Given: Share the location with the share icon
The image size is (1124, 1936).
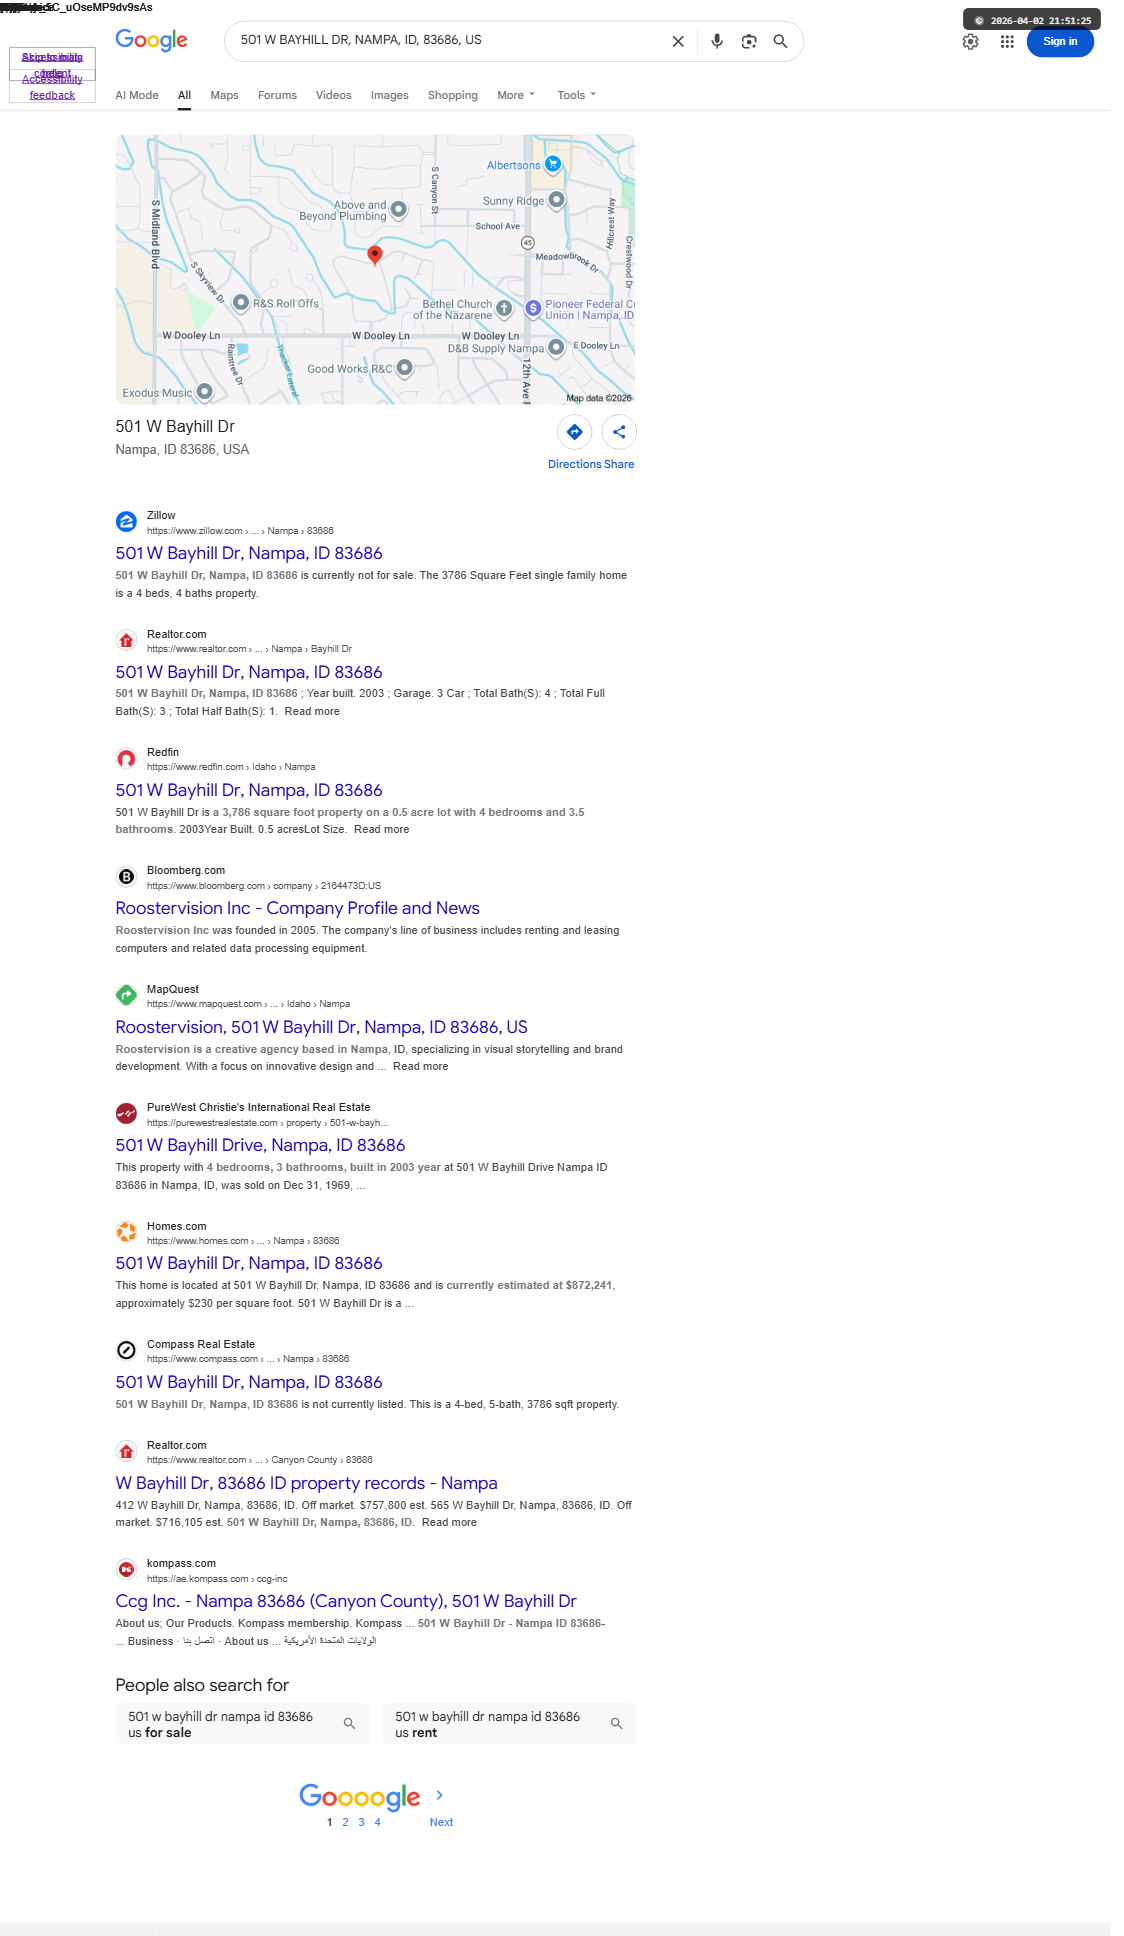Looking at the screenshot, I should pos(619,432).
